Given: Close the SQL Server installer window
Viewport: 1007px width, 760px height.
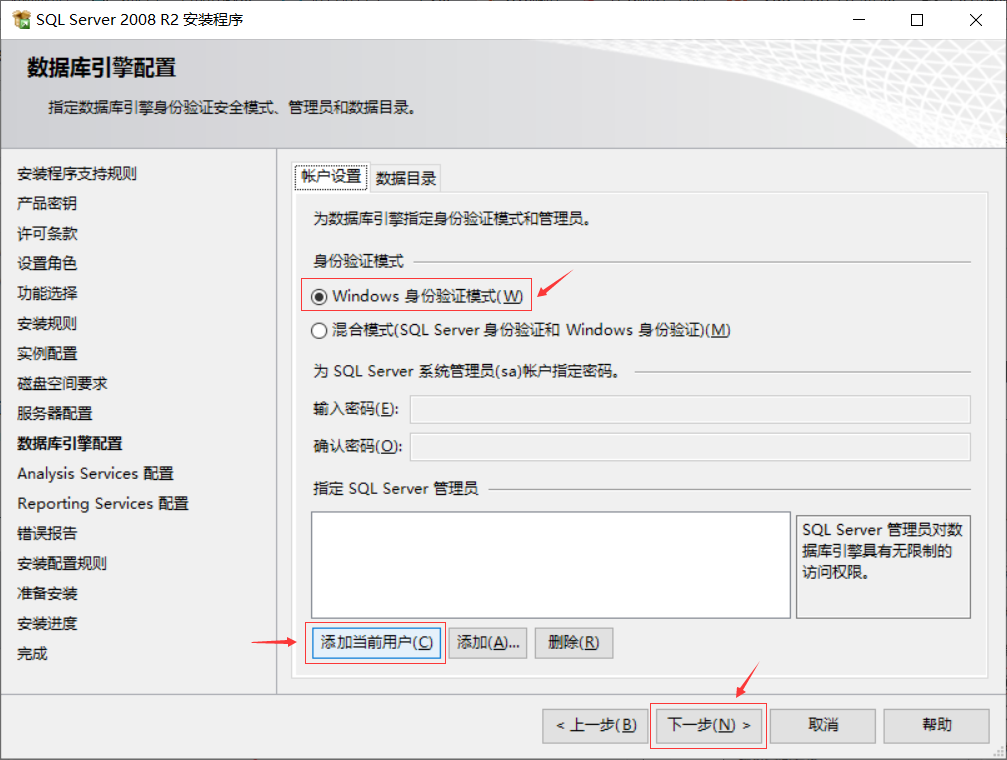Looking at the screenshot, I should click(x=976, y=20).
